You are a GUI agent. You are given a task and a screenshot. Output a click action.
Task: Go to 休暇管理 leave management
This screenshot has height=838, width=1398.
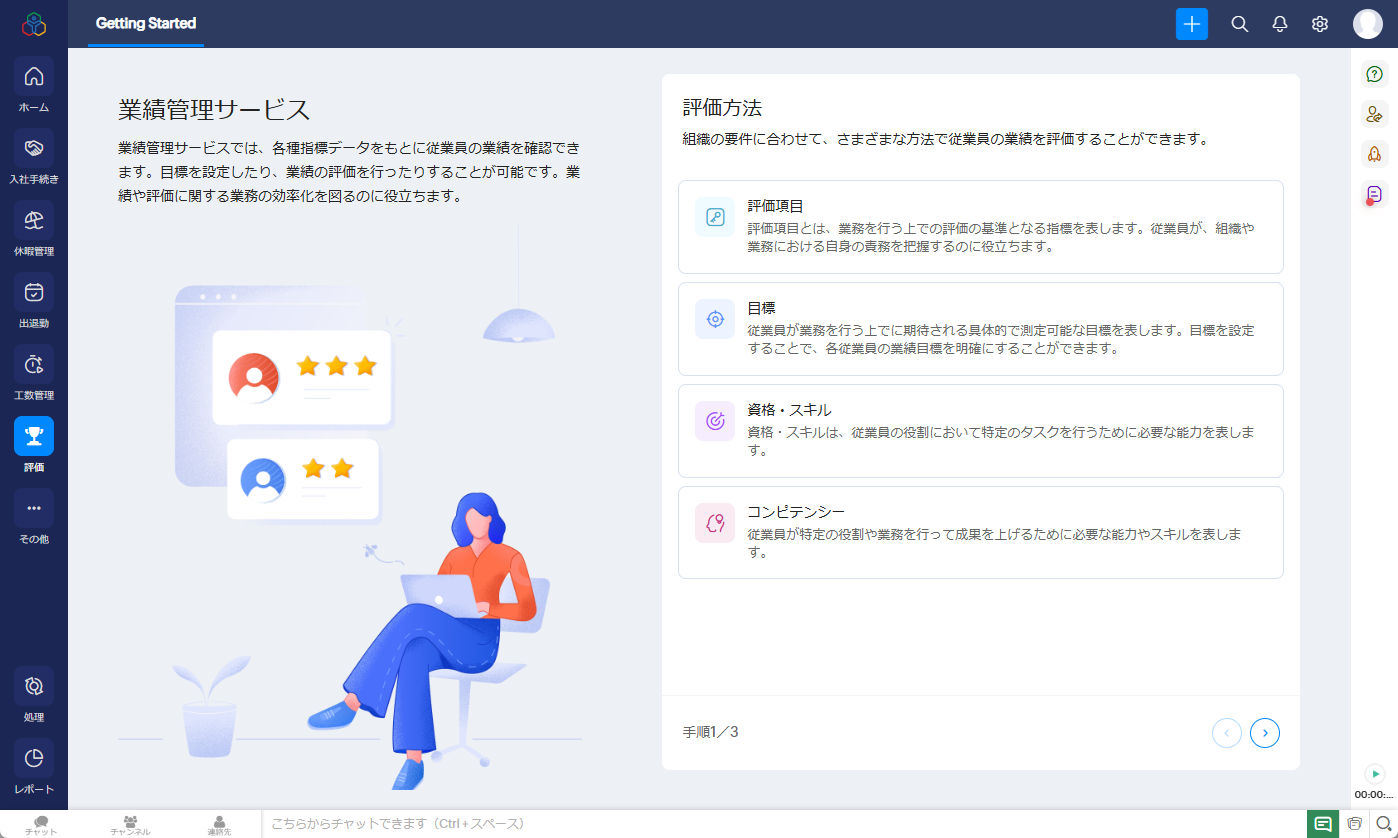point(34,221)
